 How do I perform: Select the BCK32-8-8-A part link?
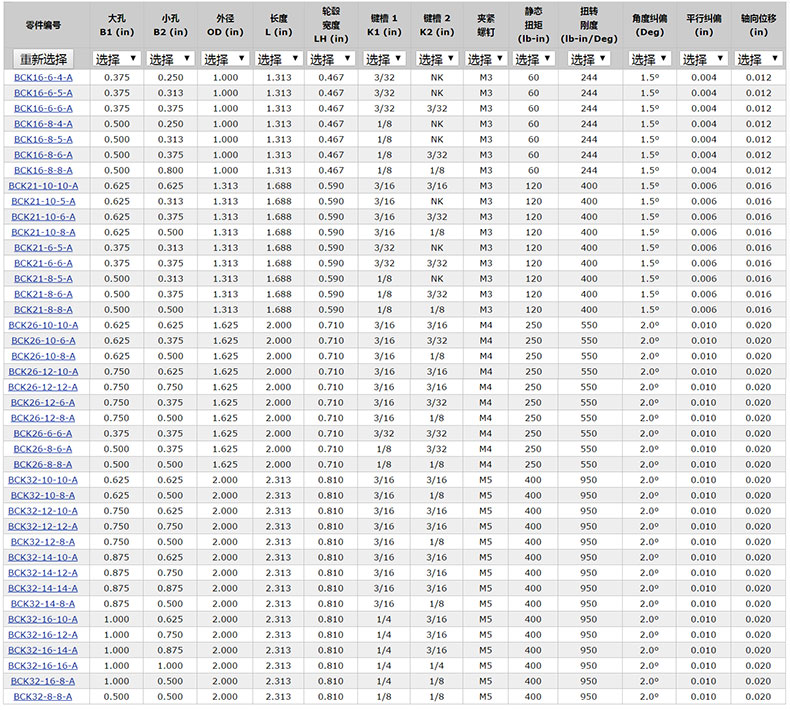tap(43, 696)
